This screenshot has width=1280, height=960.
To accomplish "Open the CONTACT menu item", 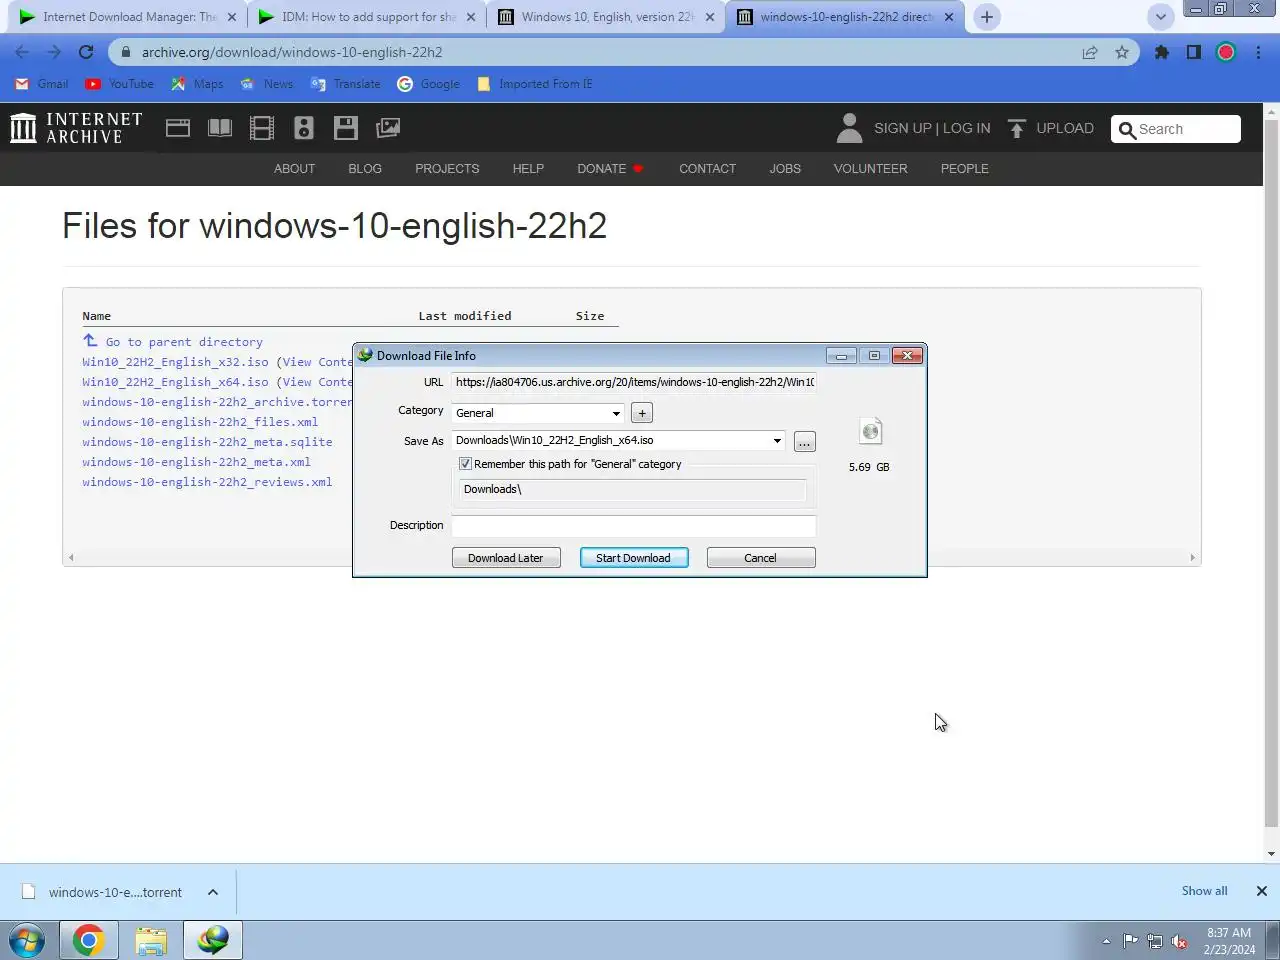I will pos(707,169).
